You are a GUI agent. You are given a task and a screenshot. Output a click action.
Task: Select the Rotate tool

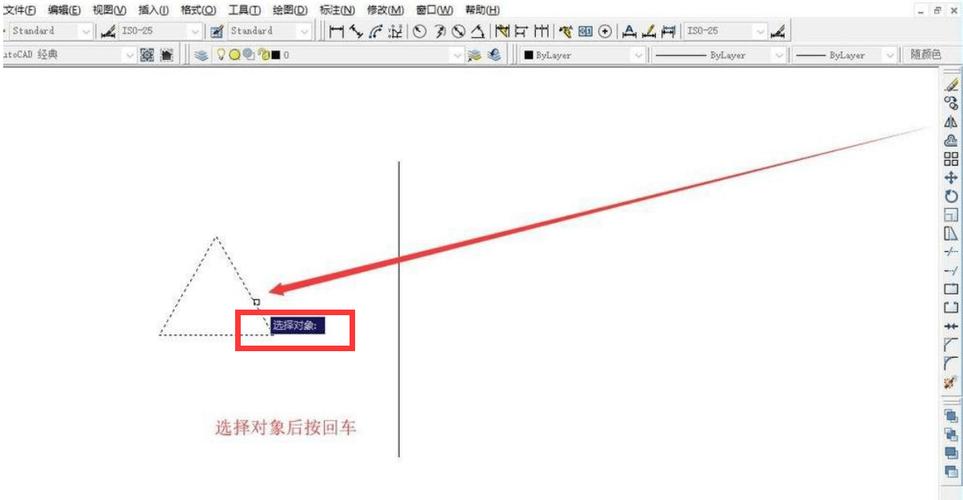point(951,196)
